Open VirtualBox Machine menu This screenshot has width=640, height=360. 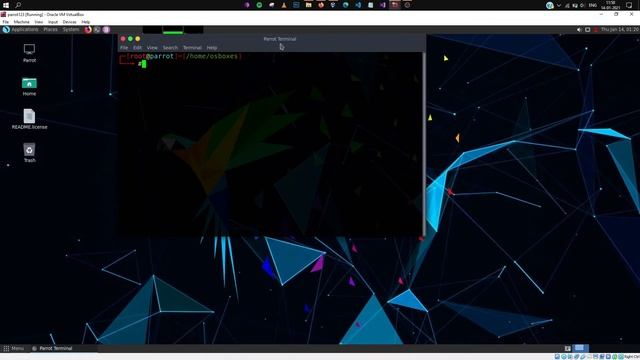[22, 22]
